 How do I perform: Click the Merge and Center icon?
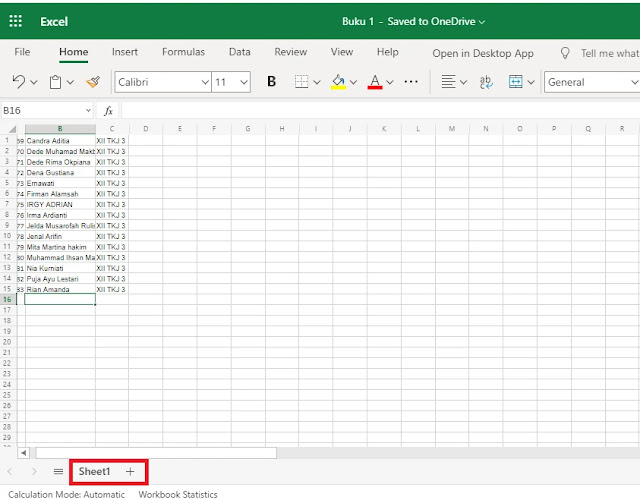pos(516,82)
